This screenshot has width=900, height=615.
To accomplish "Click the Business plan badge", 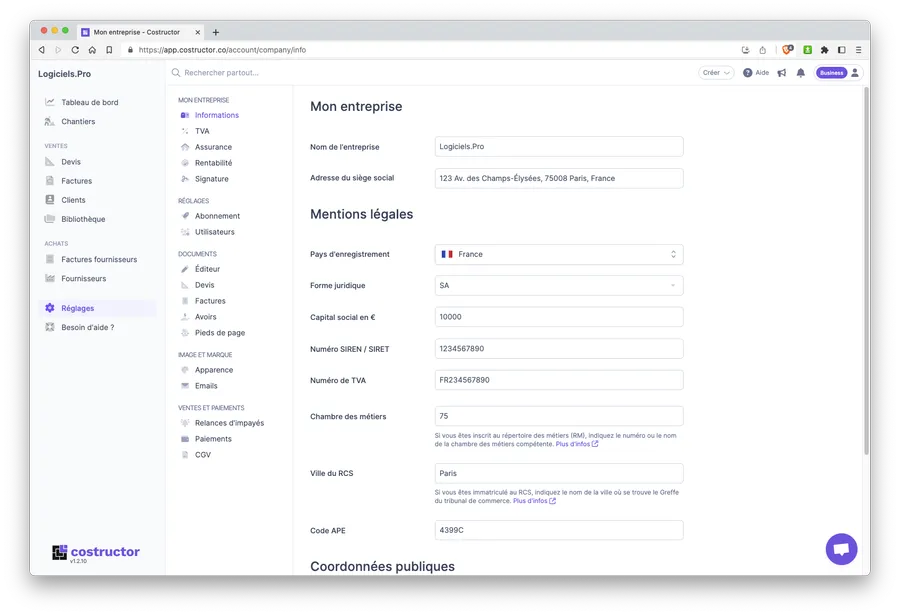I will click(830, 73).
